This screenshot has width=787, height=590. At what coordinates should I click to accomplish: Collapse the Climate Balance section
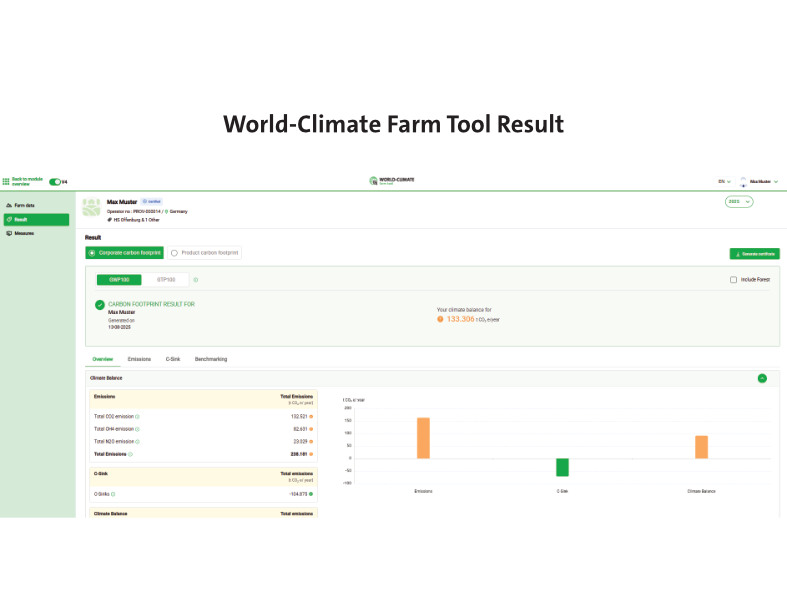click(x=762, y=378)
